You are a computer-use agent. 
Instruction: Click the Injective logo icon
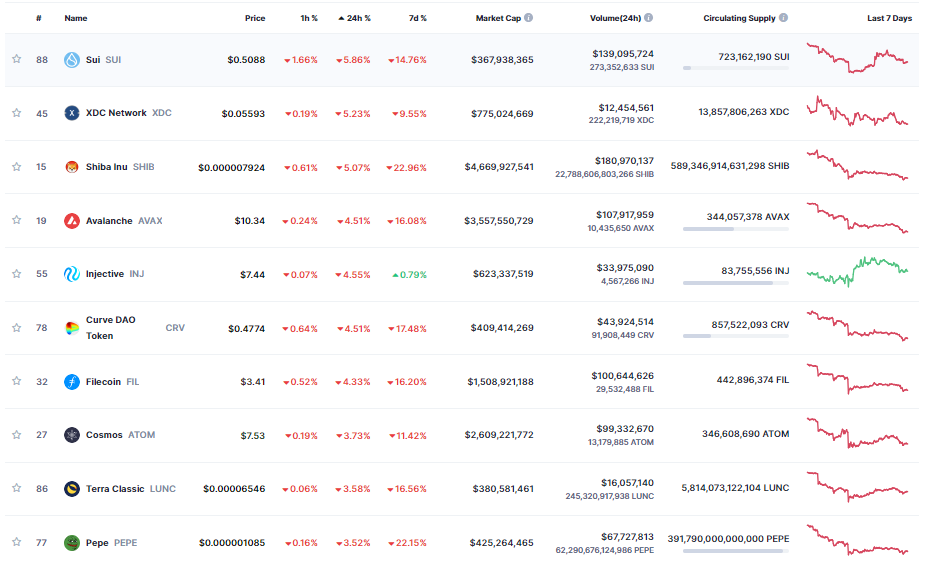[x=72, y=274]
